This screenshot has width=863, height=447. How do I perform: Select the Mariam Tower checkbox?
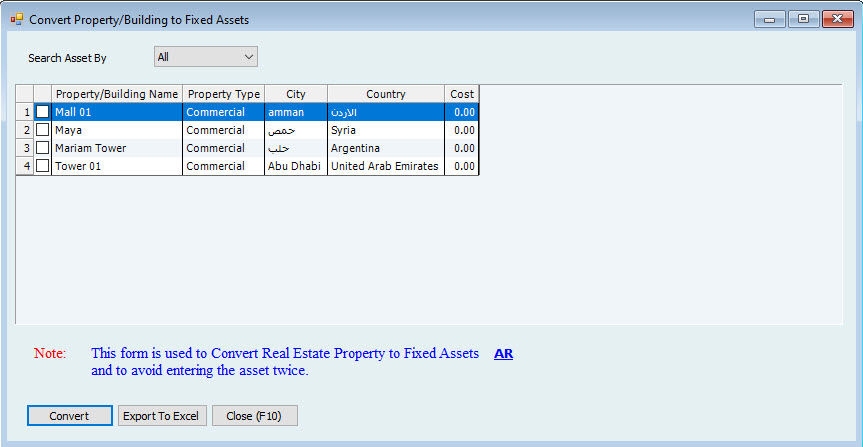[x=42, y=148]
